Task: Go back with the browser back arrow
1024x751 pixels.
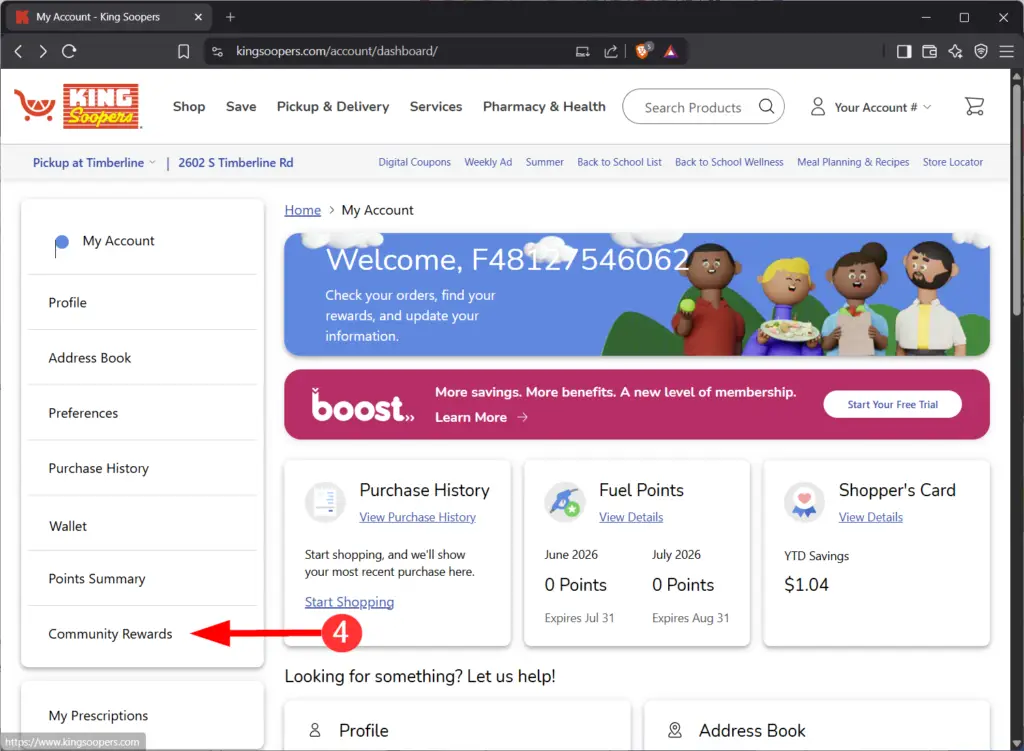Action: tap(18, 51)
